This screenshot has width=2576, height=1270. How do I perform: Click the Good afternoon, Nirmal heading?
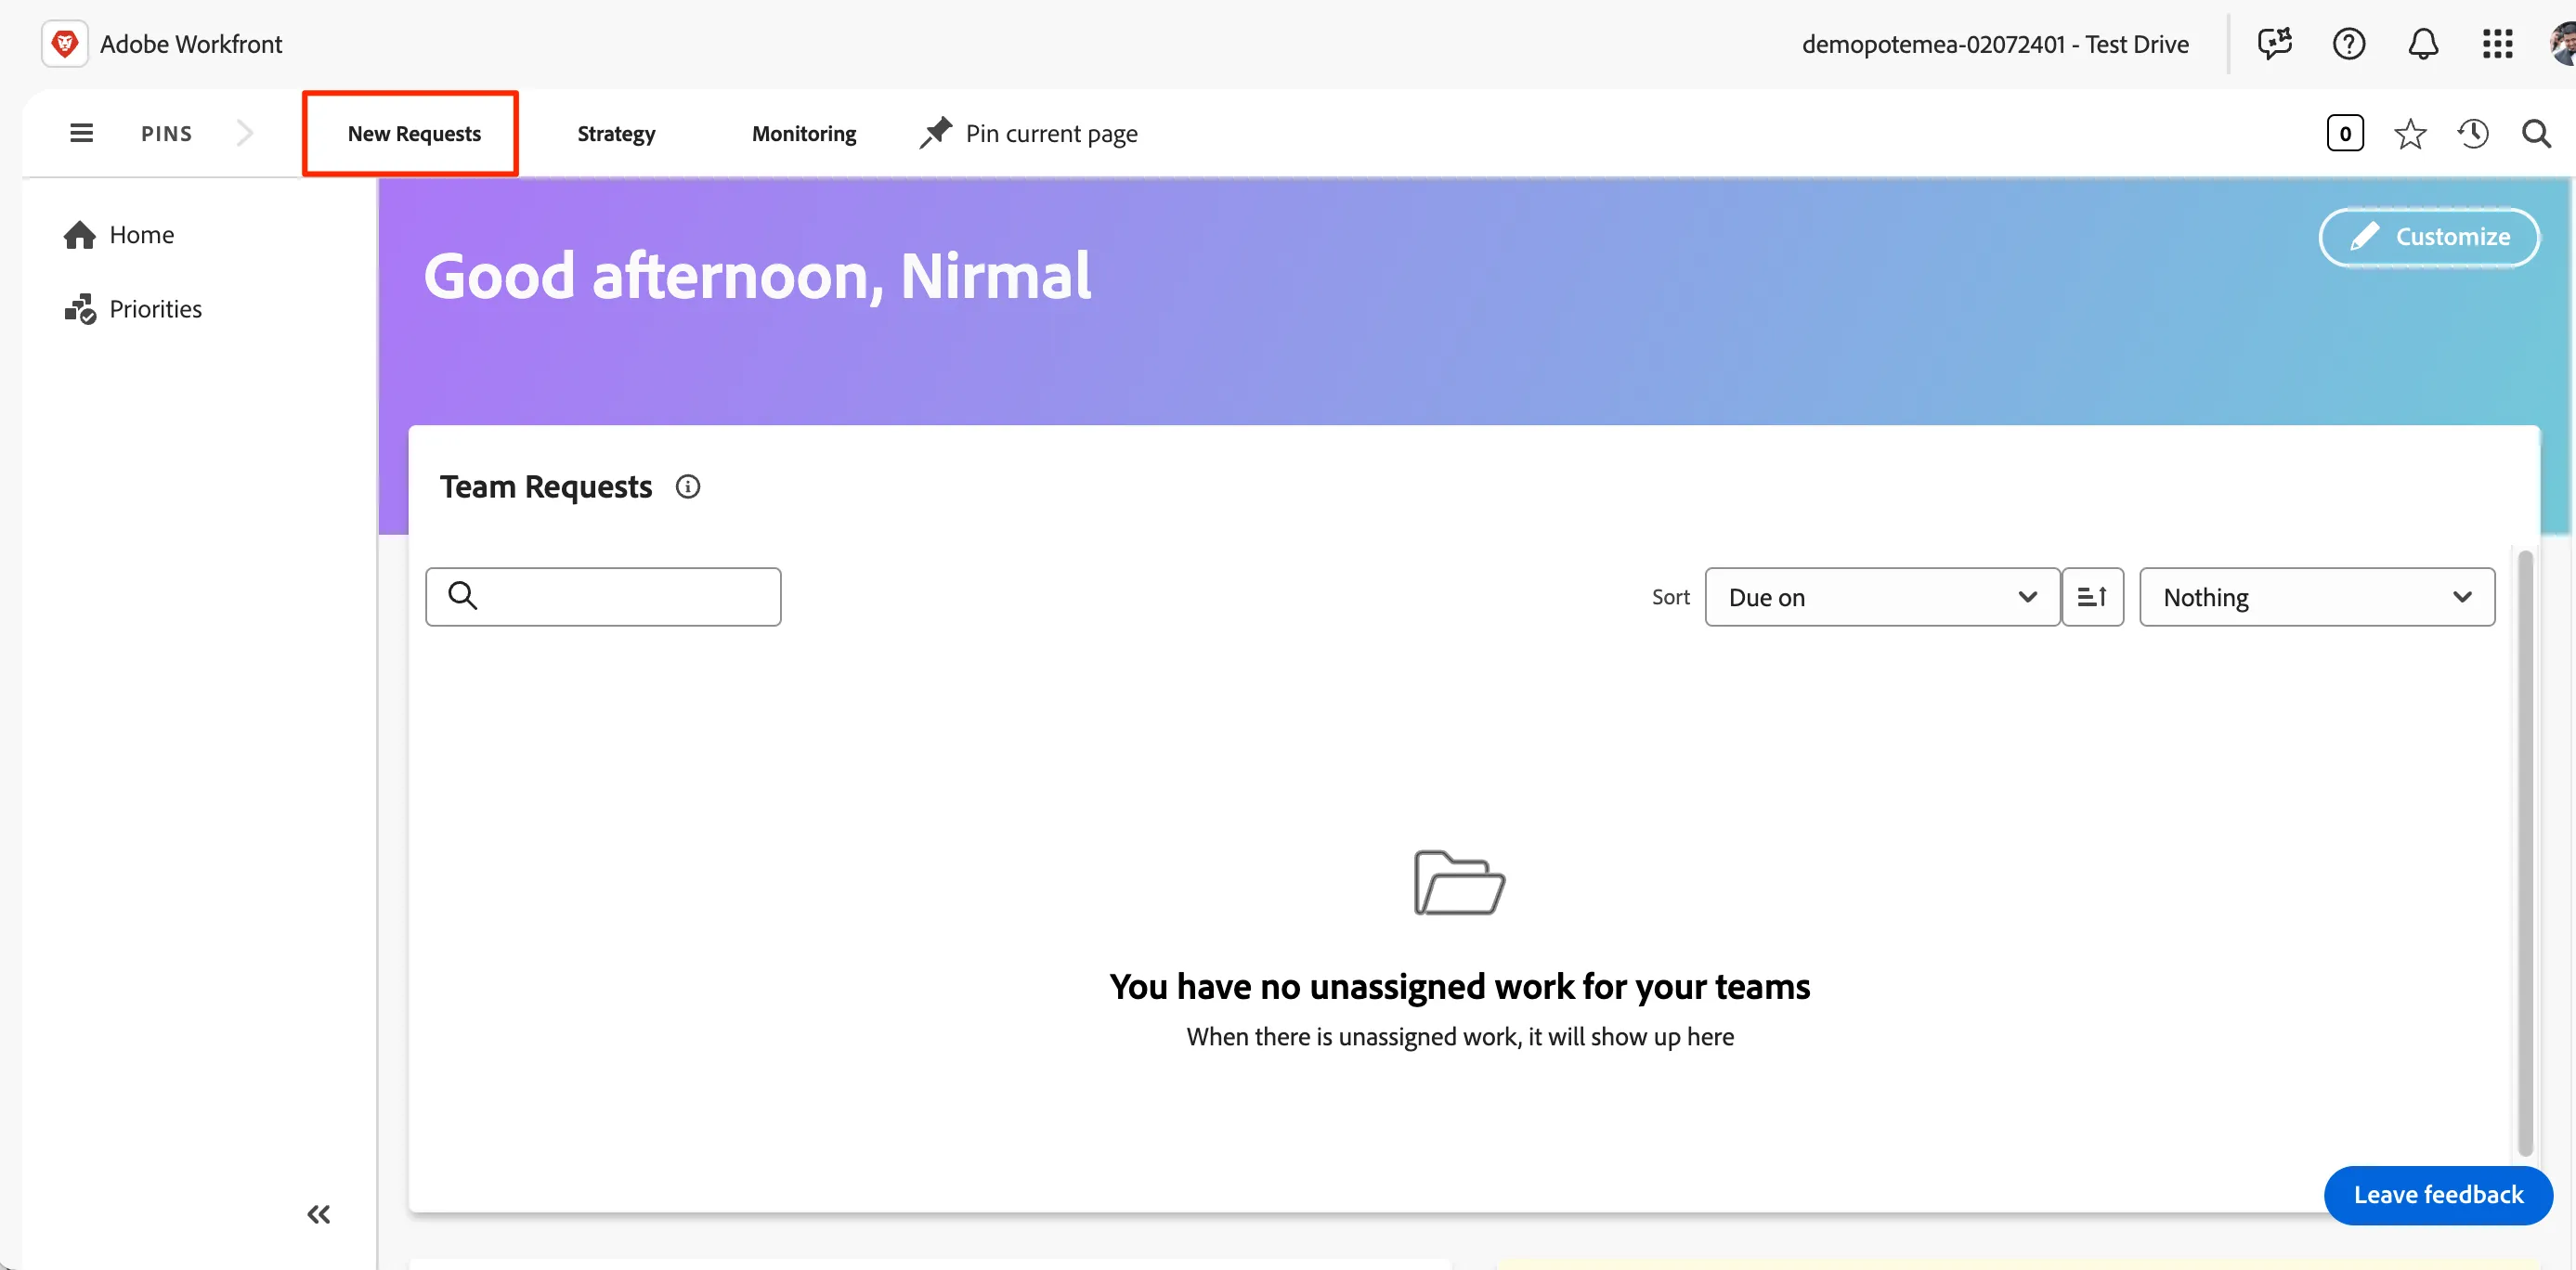(x=757, y=276)
